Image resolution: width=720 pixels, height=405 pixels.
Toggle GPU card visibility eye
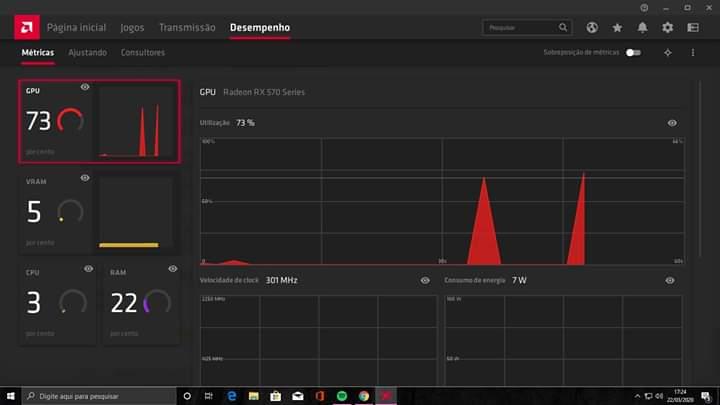[85, 87]
